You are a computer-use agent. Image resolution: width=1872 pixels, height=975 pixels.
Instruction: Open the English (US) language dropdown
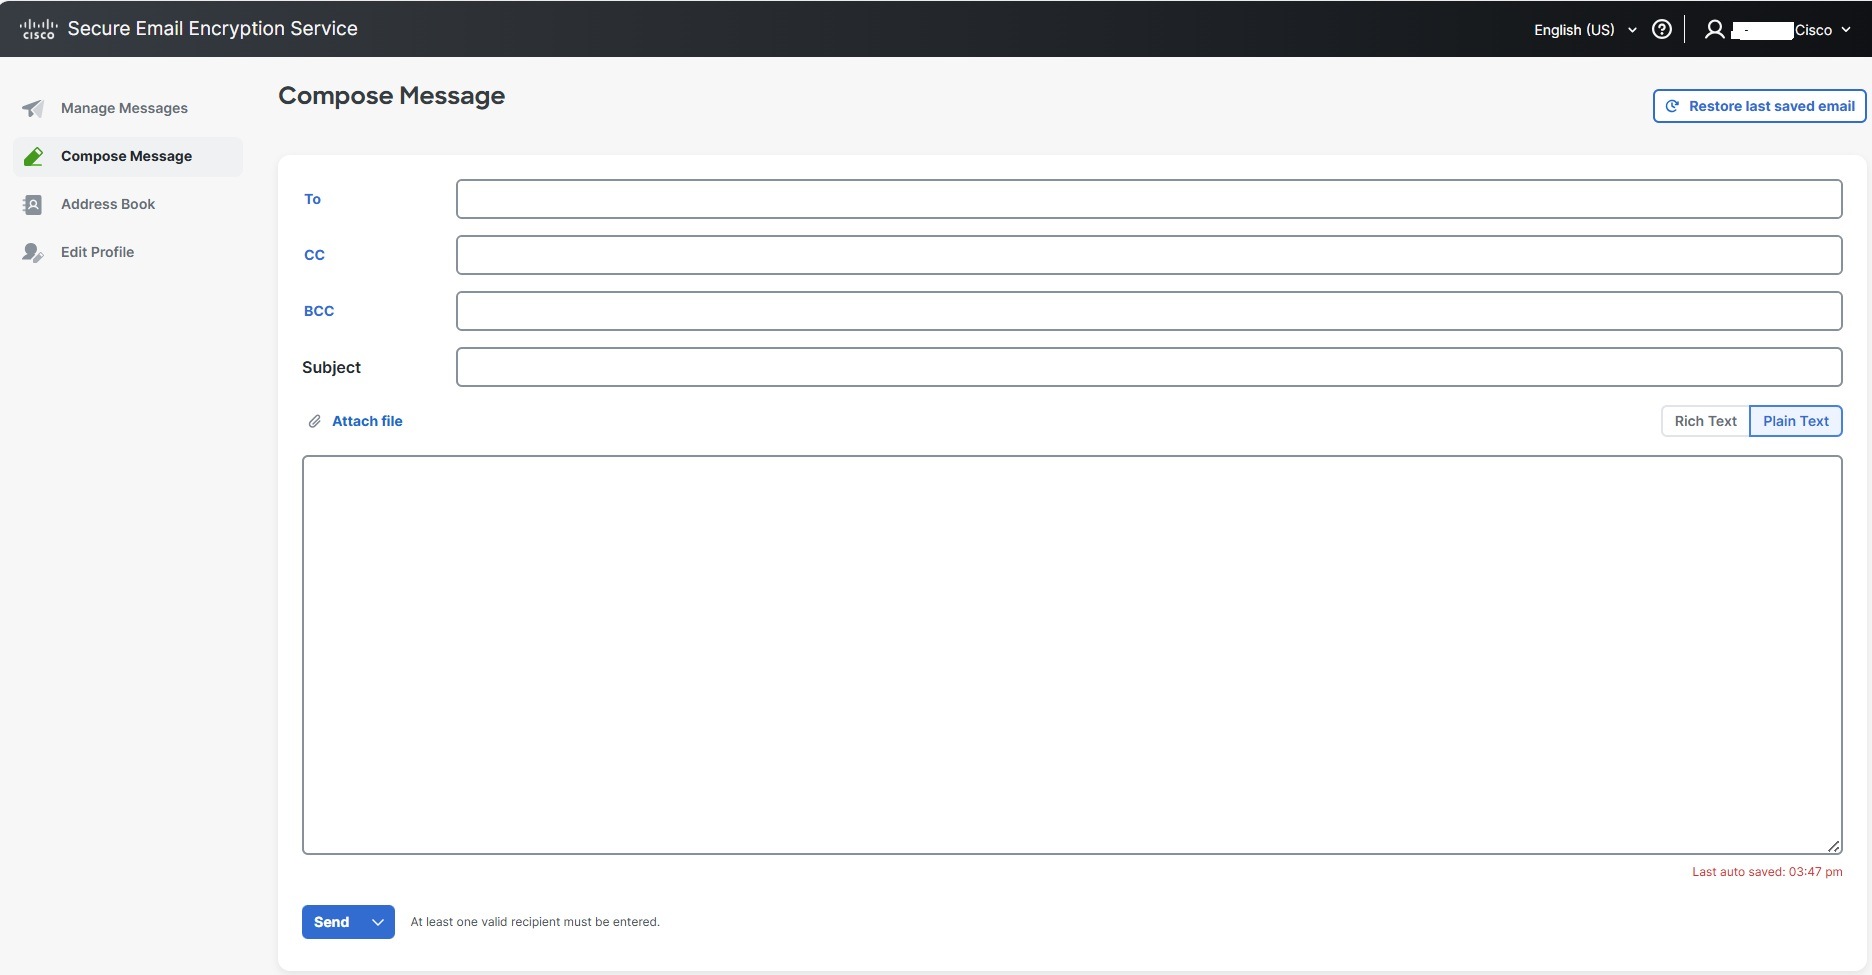click(x=1583, y=29)
